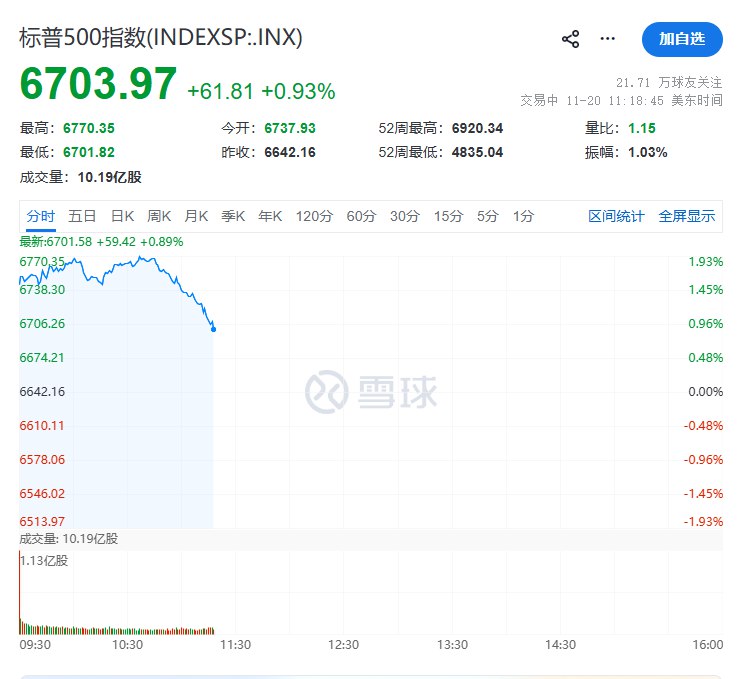
Task: Switch to the 60分 chart
Action: point(362,216)
